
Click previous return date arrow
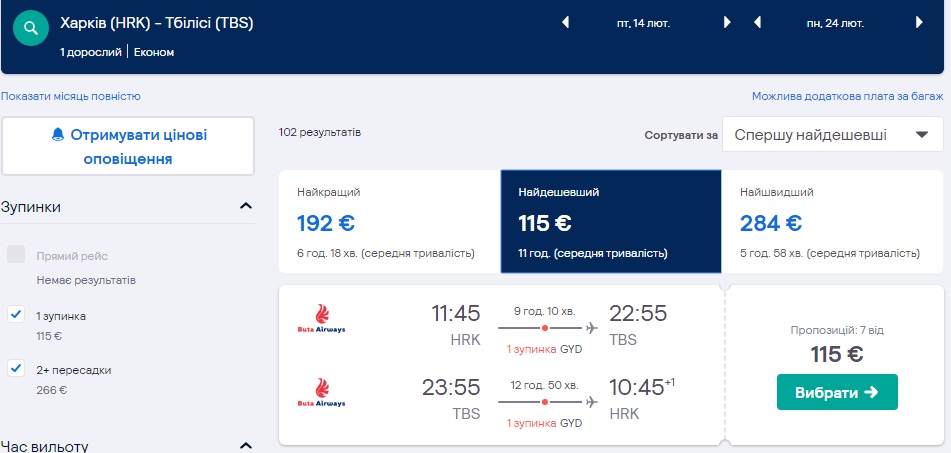757,22
